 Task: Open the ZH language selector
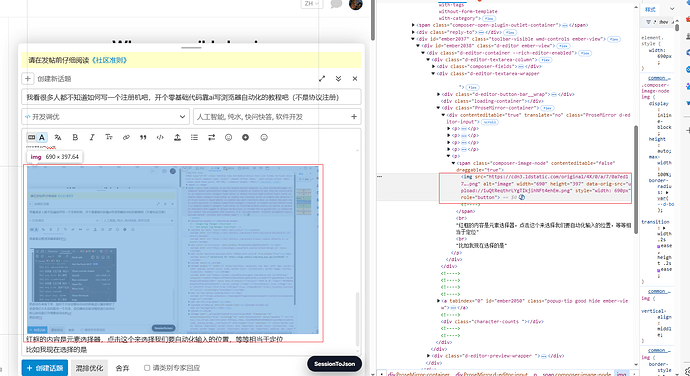312,4
